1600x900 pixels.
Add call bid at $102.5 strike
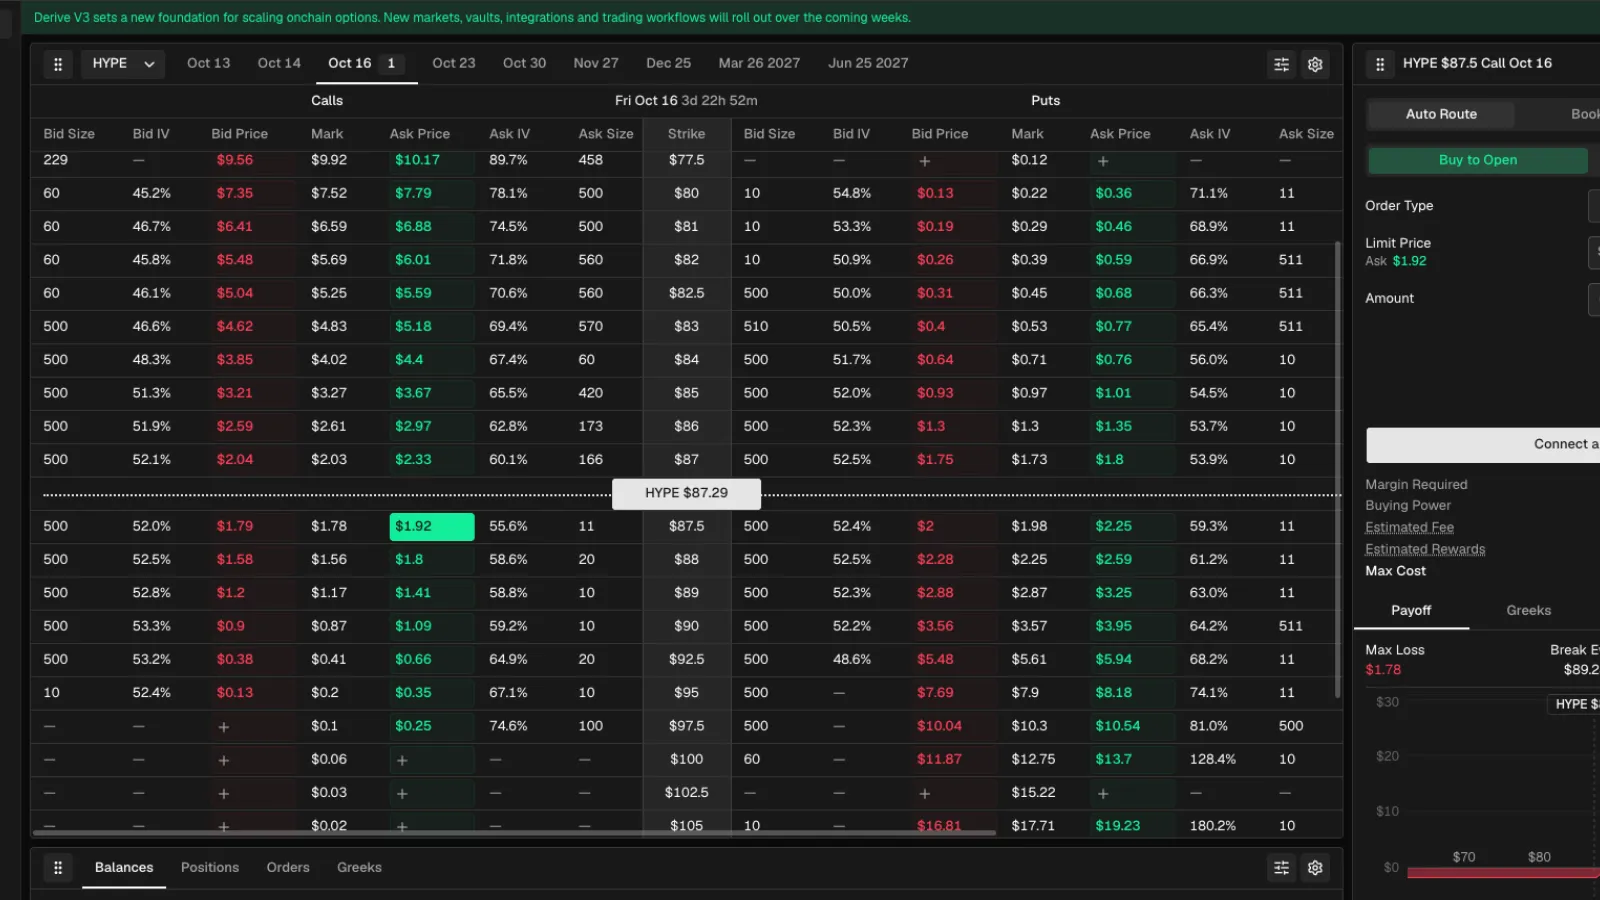[224, 793]
